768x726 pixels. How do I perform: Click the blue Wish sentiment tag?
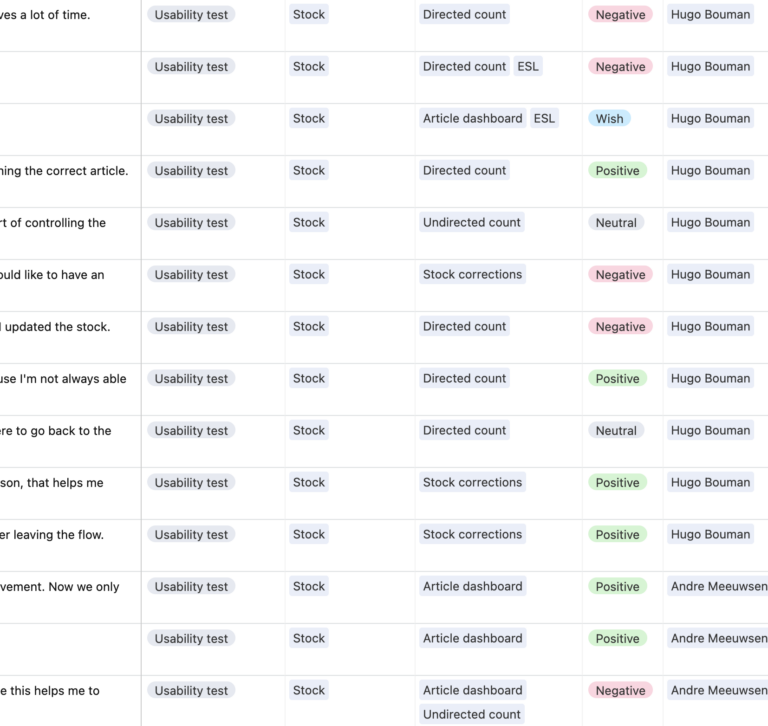click(x=609, y=119)
